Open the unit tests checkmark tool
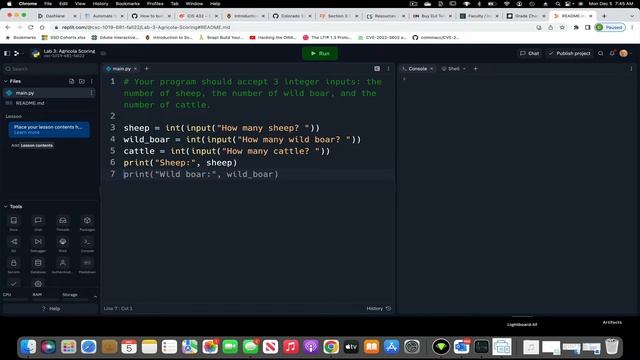The image size is (640, 360). (13, 284)
